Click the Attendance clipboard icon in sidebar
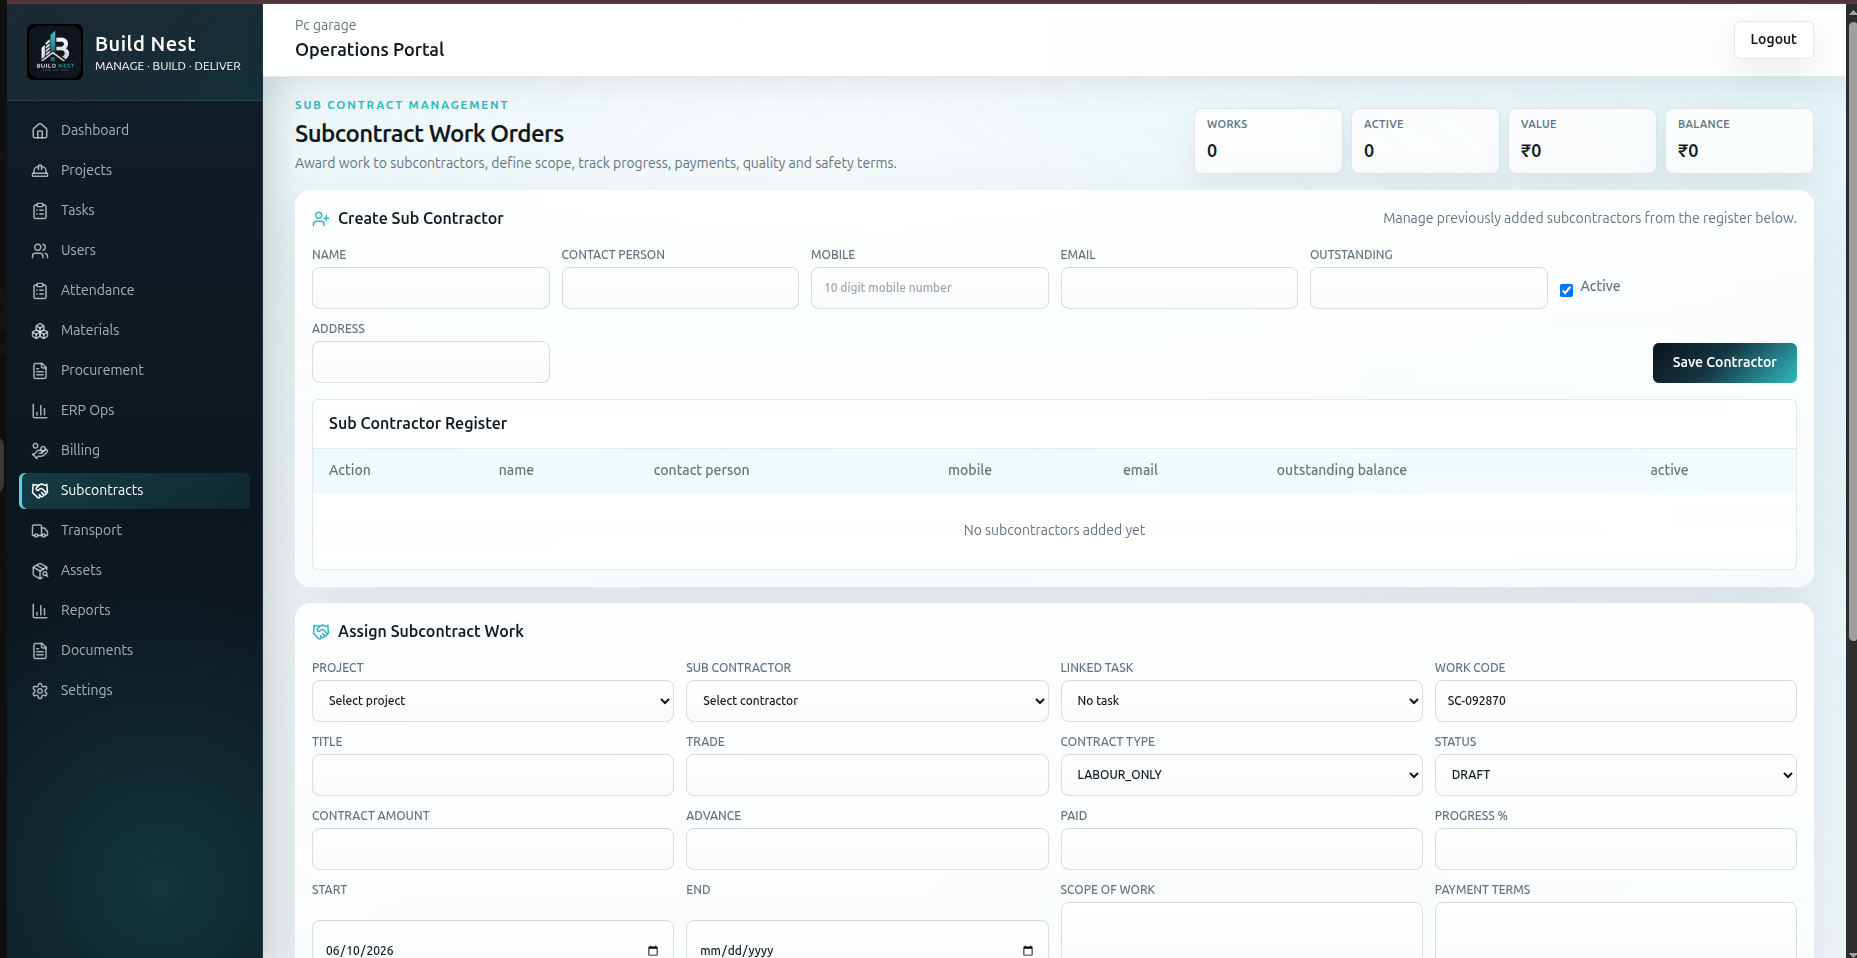The width and height of the screenshot is (1857, 958). point(40,290)
